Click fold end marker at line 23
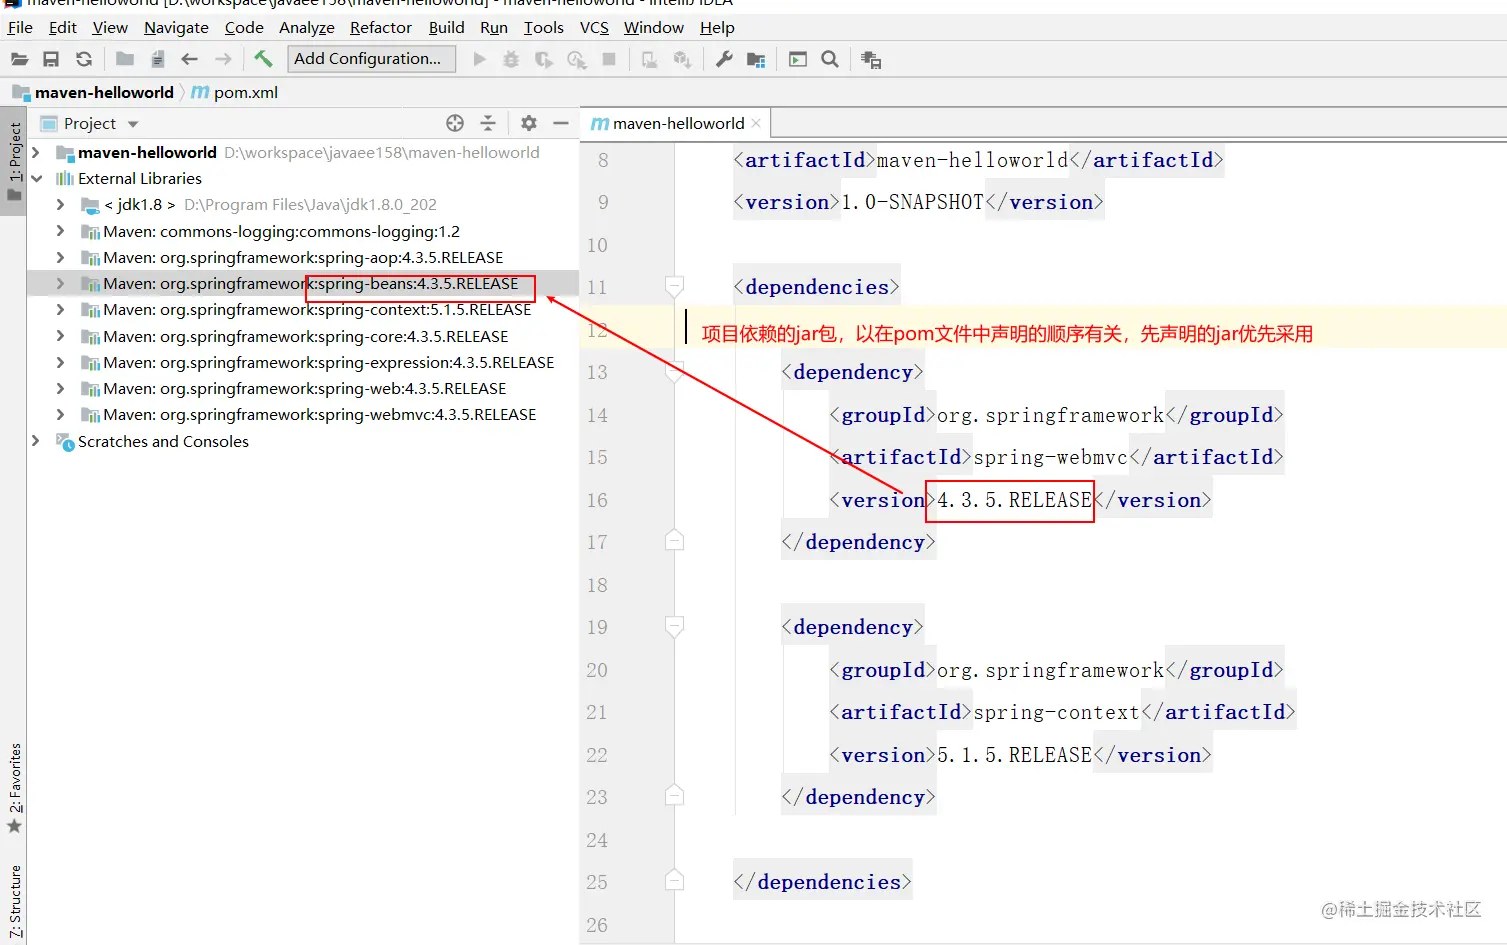1507x945 pixels. pos(675,796)
